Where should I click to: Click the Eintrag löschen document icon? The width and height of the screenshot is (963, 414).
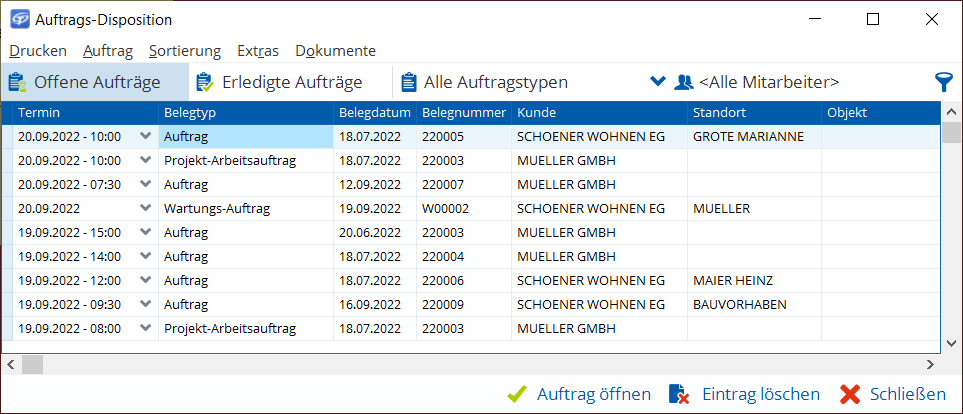[679, 394]
